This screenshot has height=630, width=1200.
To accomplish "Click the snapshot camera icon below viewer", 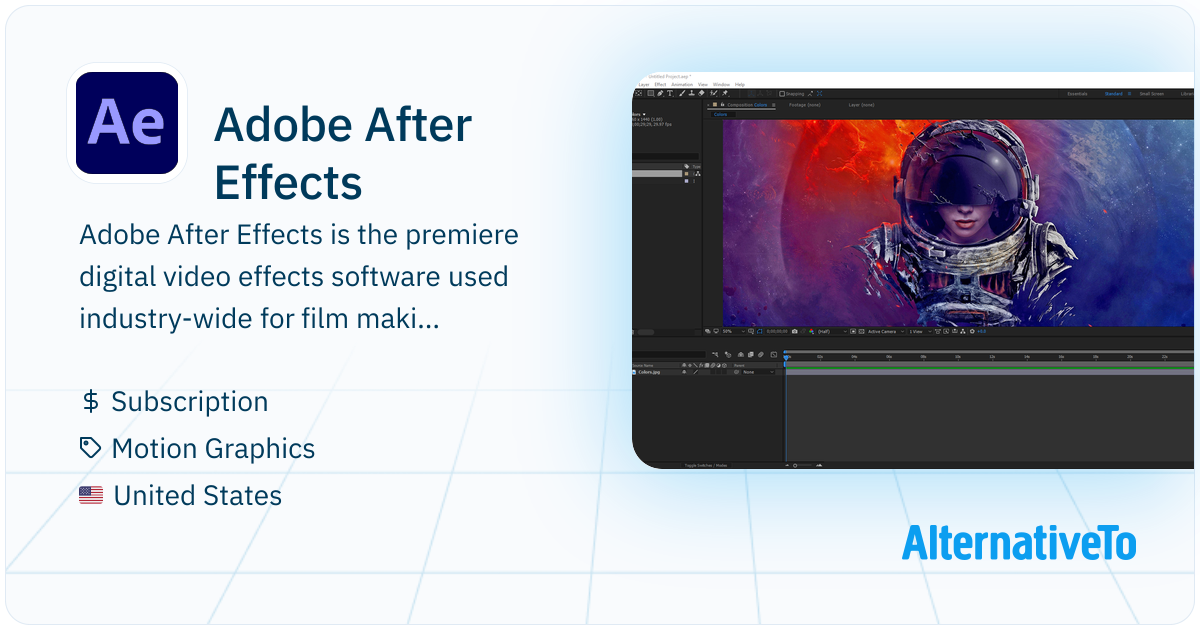I will tap(794, 331).
